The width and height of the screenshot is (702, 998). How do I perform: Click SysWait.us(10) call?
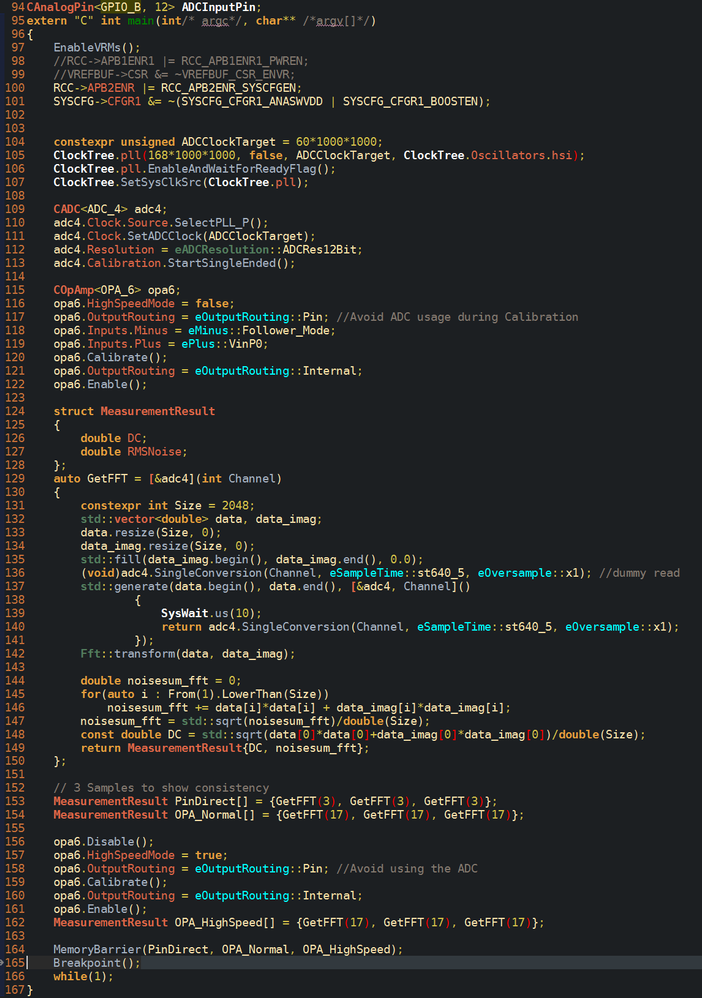point(211,613)
